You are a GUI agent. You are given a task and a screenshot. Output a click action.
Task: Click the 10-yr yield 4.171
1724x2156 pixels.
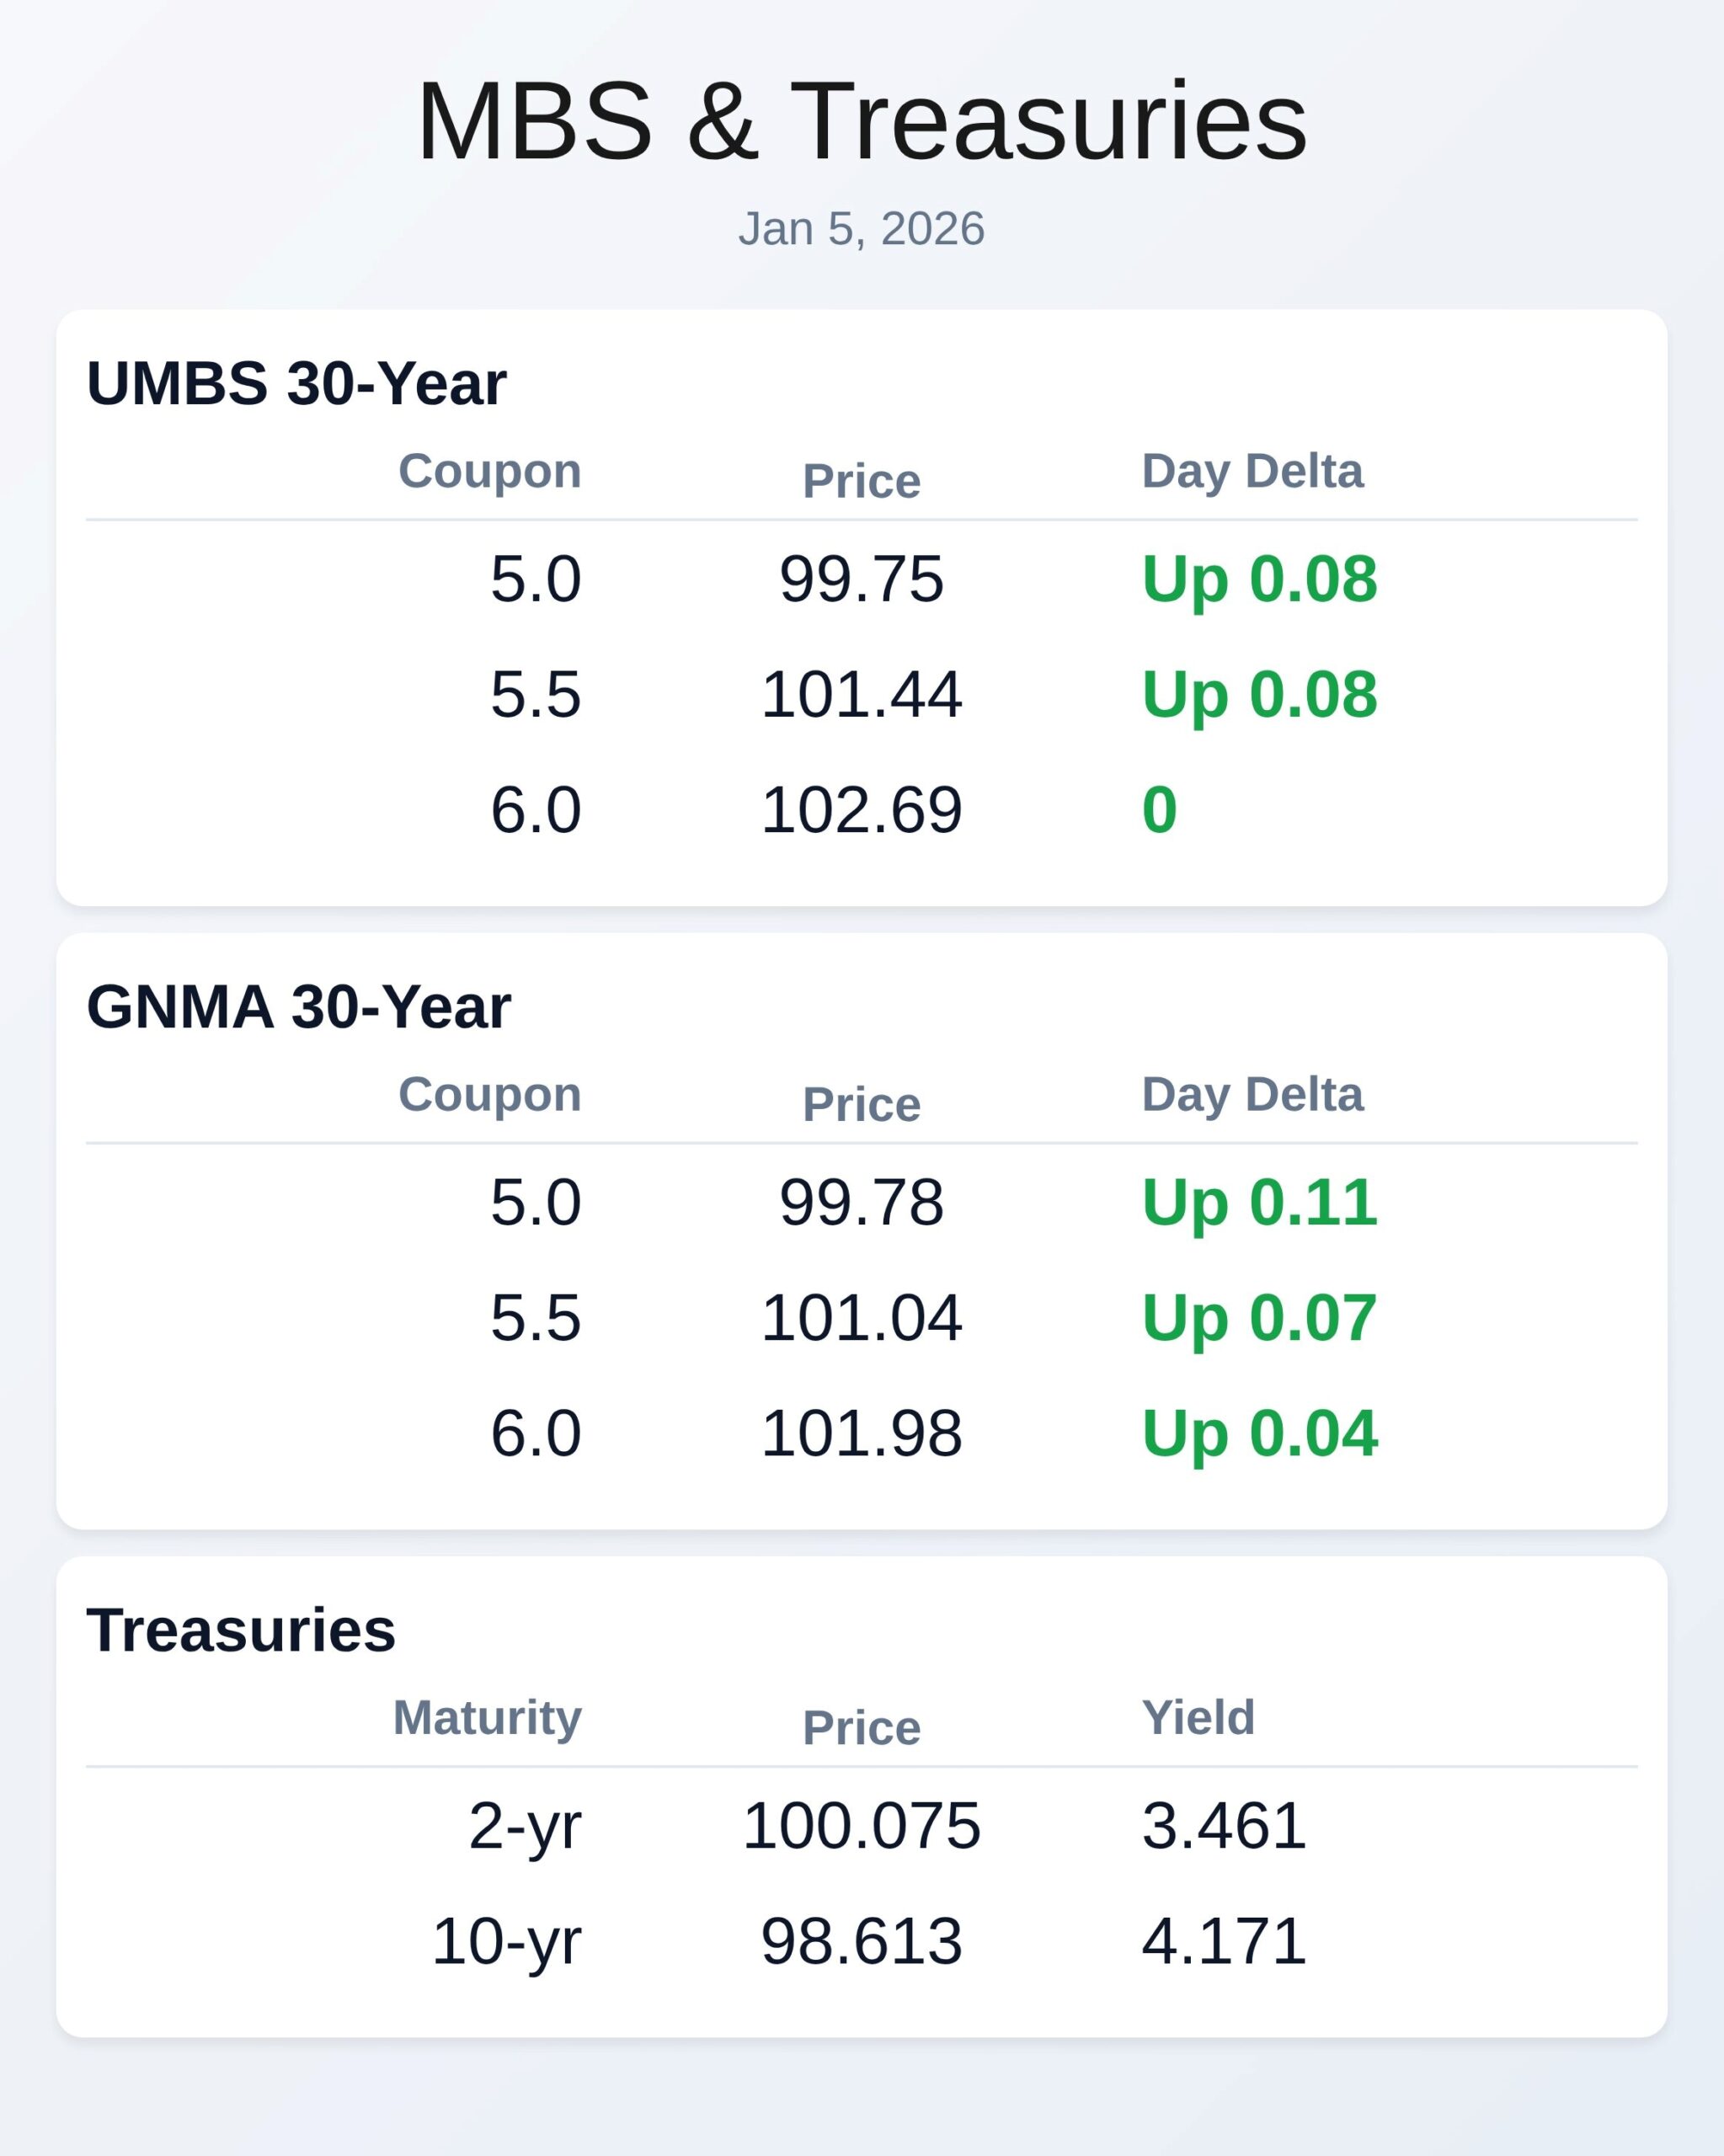tap(1223, 1941)
